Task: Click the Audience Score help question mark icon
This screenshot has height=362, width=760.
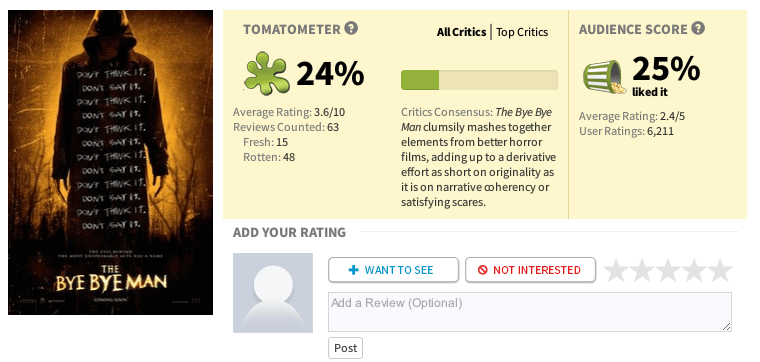Action: 698,29
